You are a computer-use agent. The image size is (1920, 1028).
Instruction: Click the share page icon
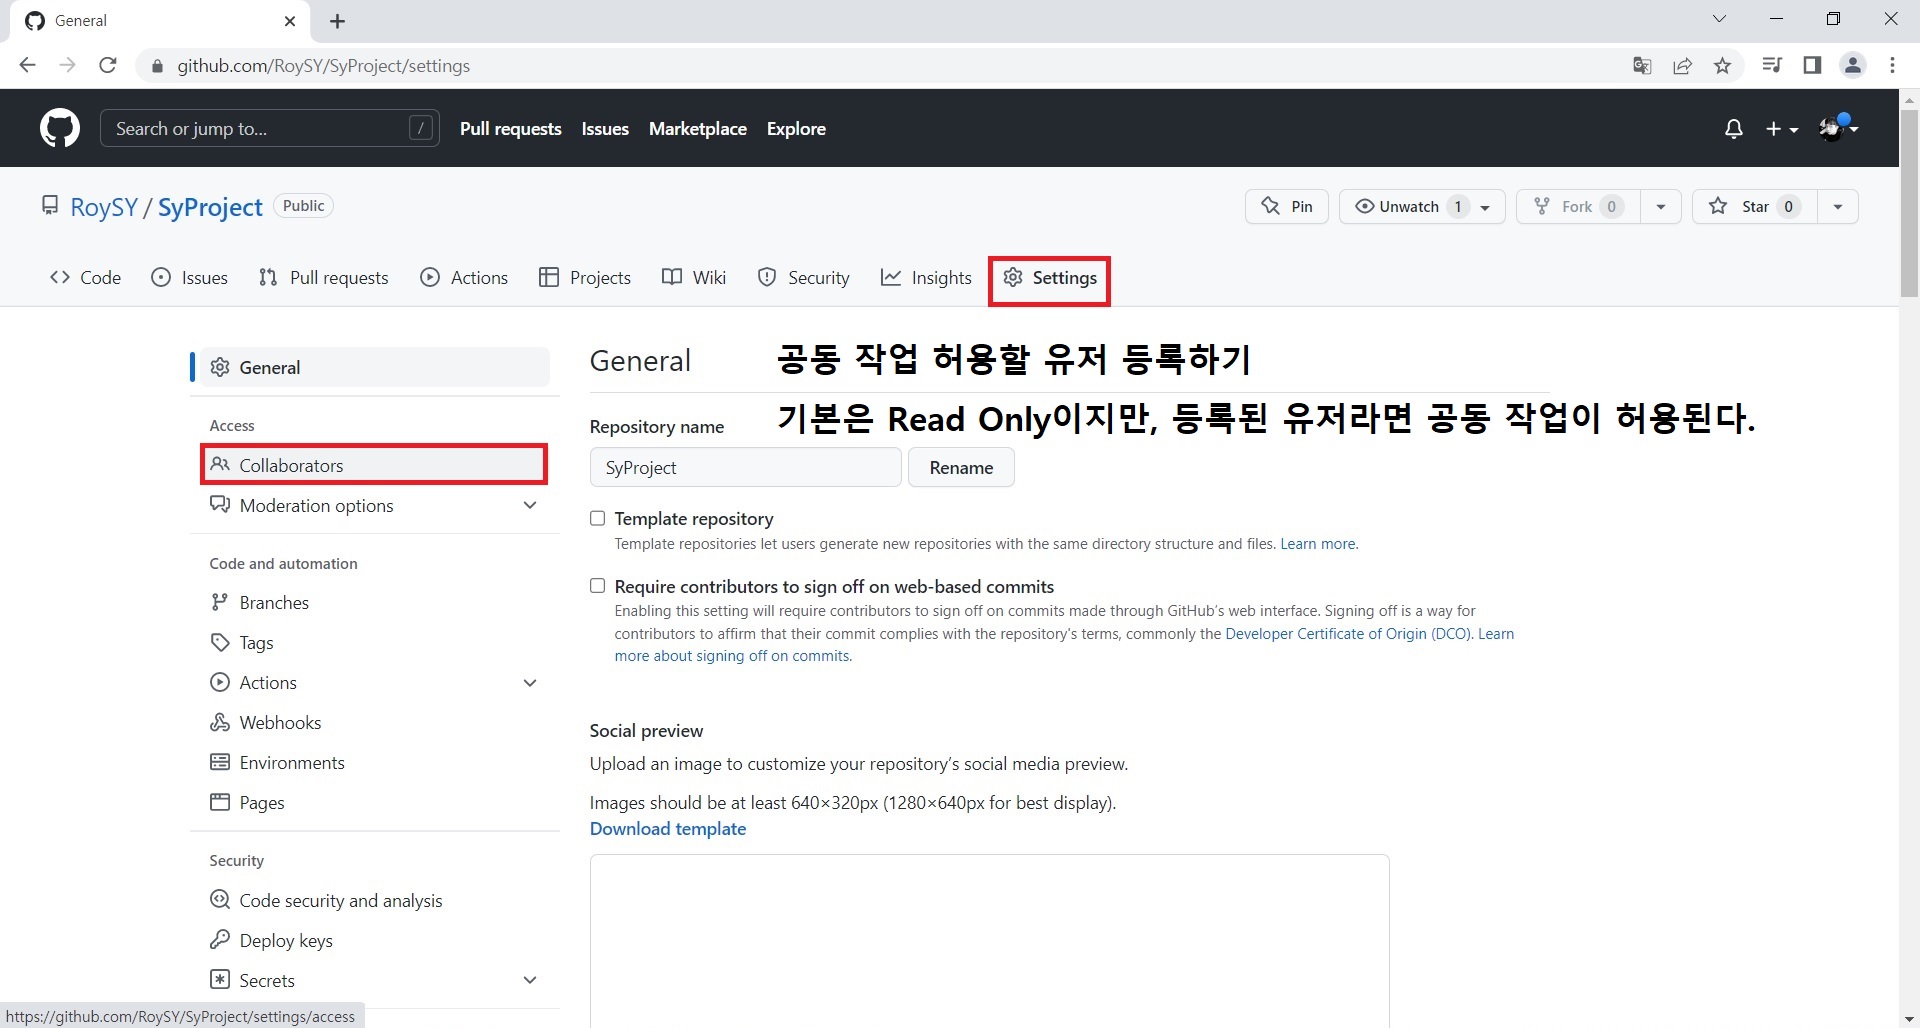click(1683, 66)
